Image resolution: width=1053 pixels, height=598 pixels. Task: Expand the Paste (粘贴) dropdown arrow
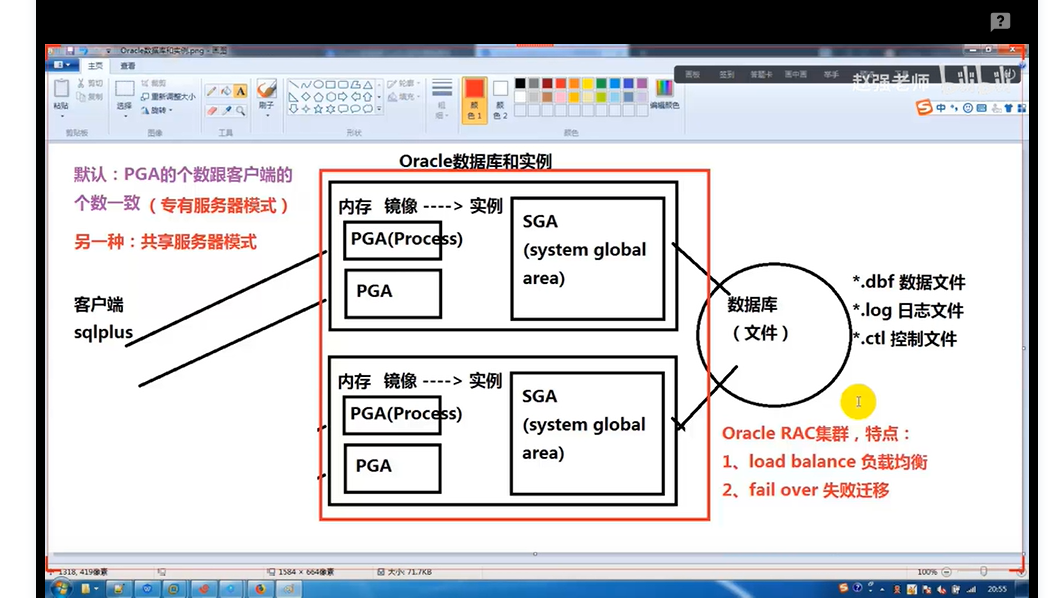coord(61,116)
